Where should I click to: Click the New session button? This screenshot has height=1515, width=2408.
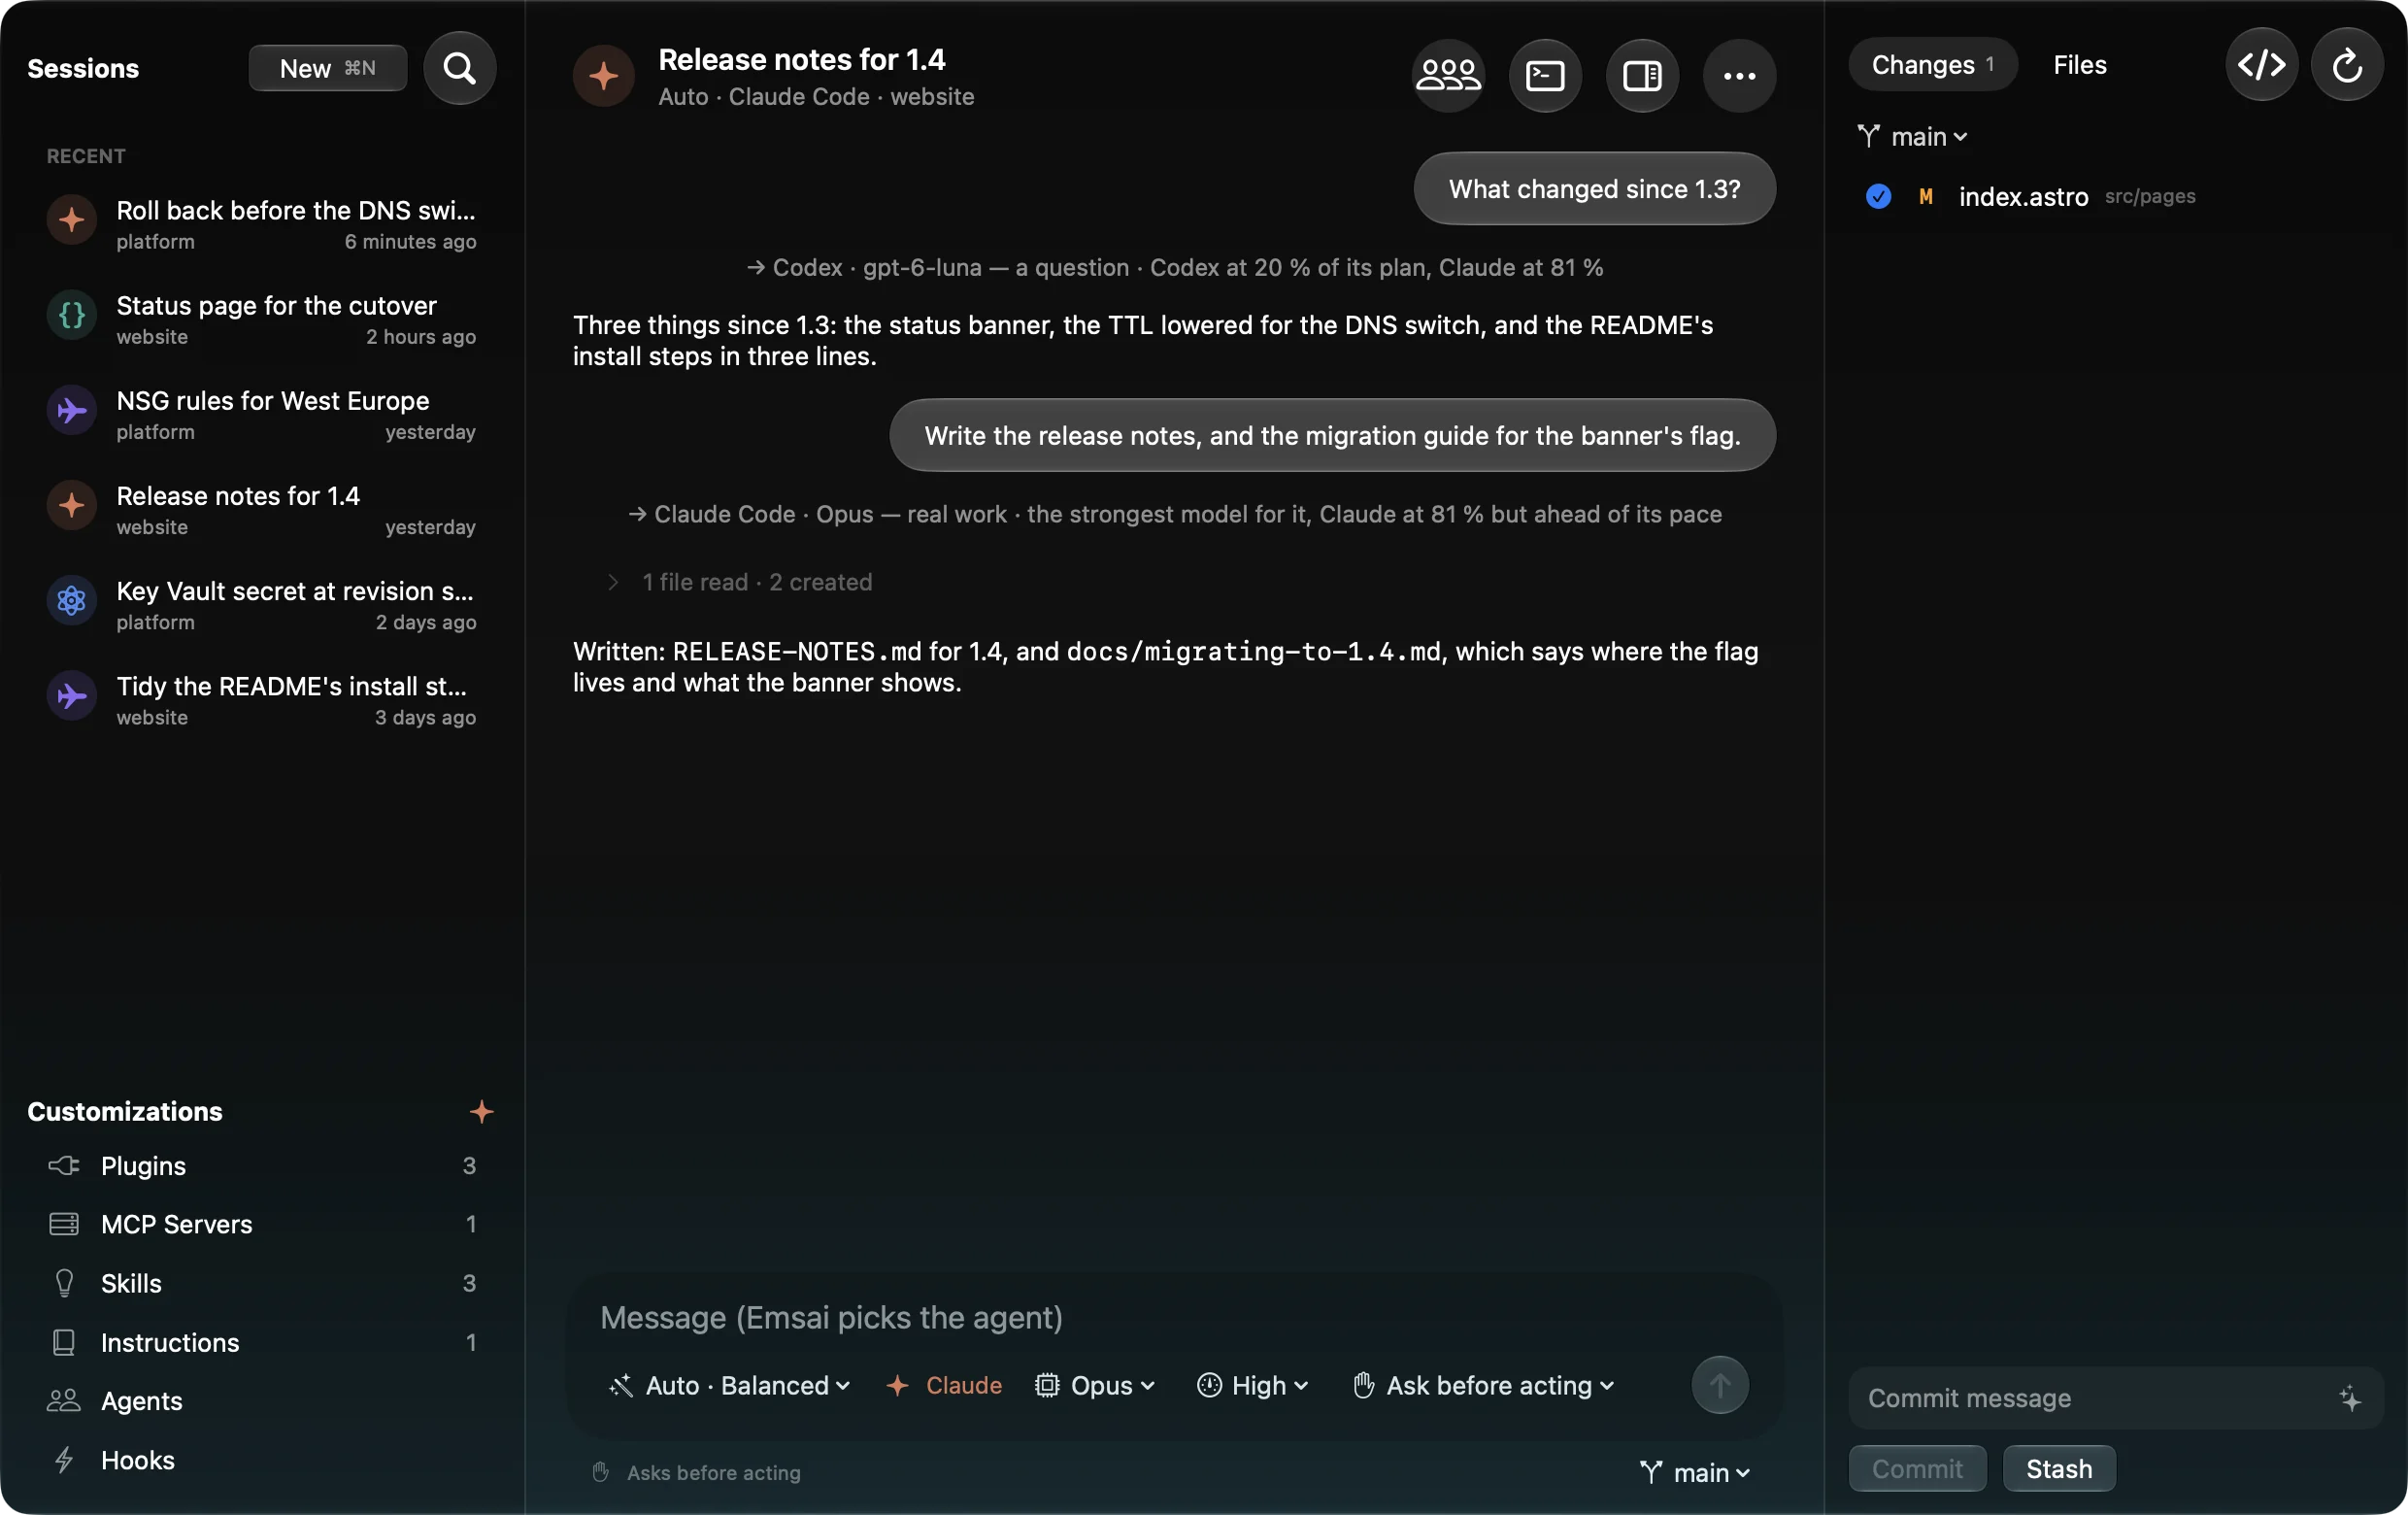(328, 68)
